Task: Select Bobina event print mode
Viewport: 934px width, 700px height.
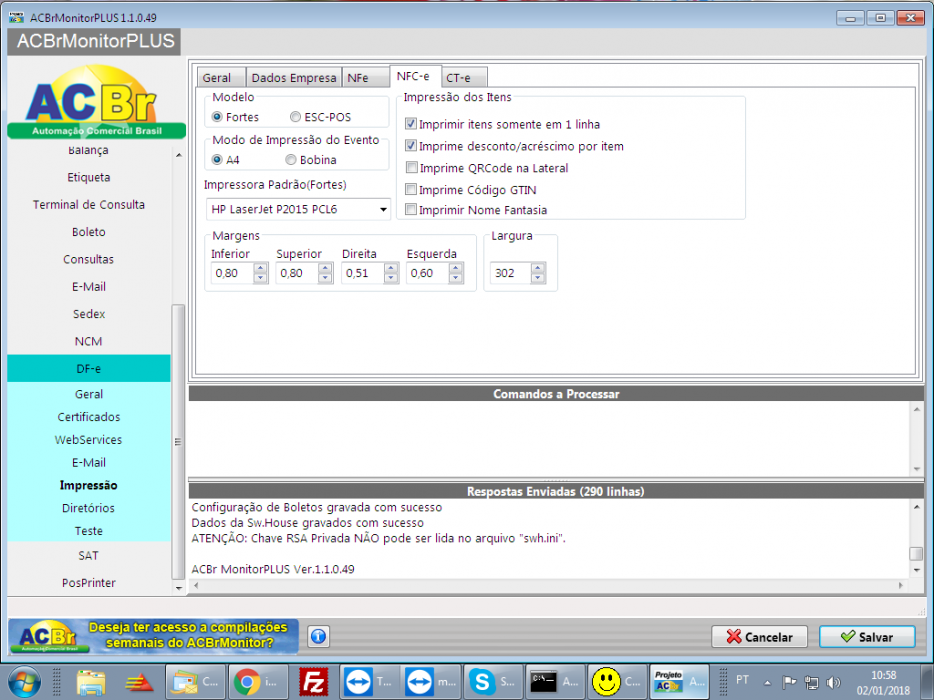Action: 291,160
